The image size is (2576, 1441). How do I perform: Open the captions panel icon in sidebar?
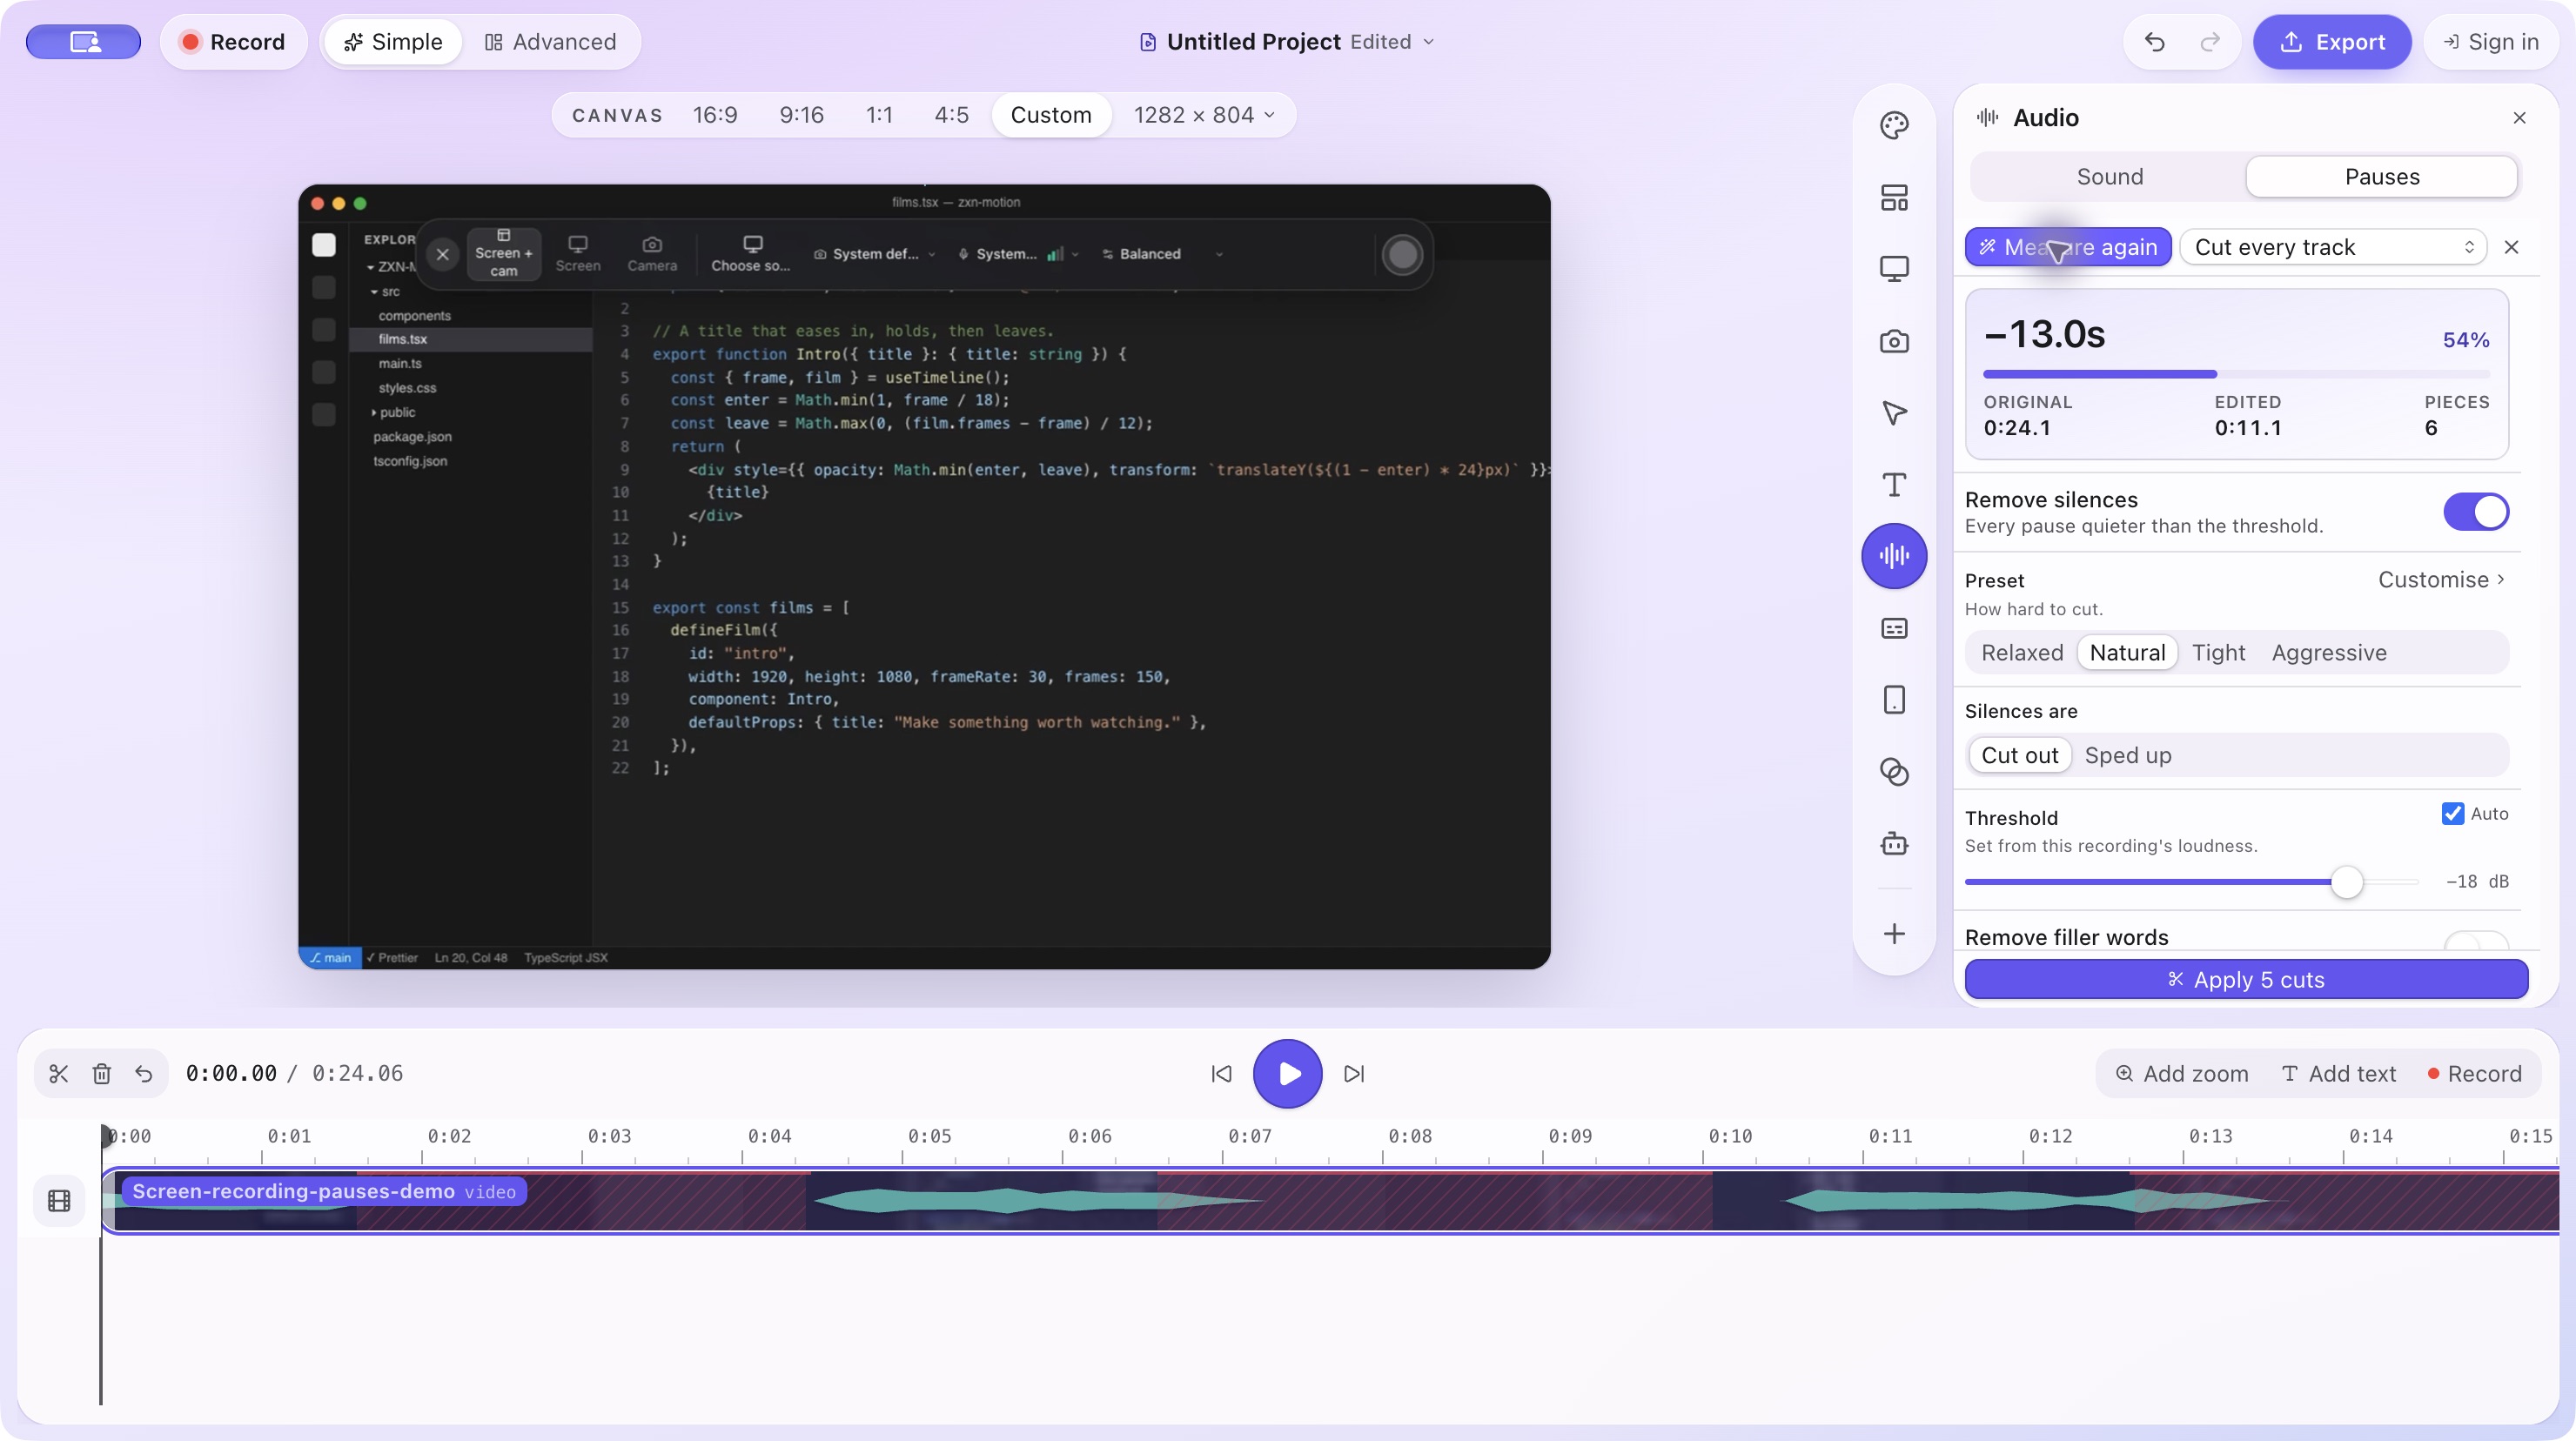point(1894,628)
